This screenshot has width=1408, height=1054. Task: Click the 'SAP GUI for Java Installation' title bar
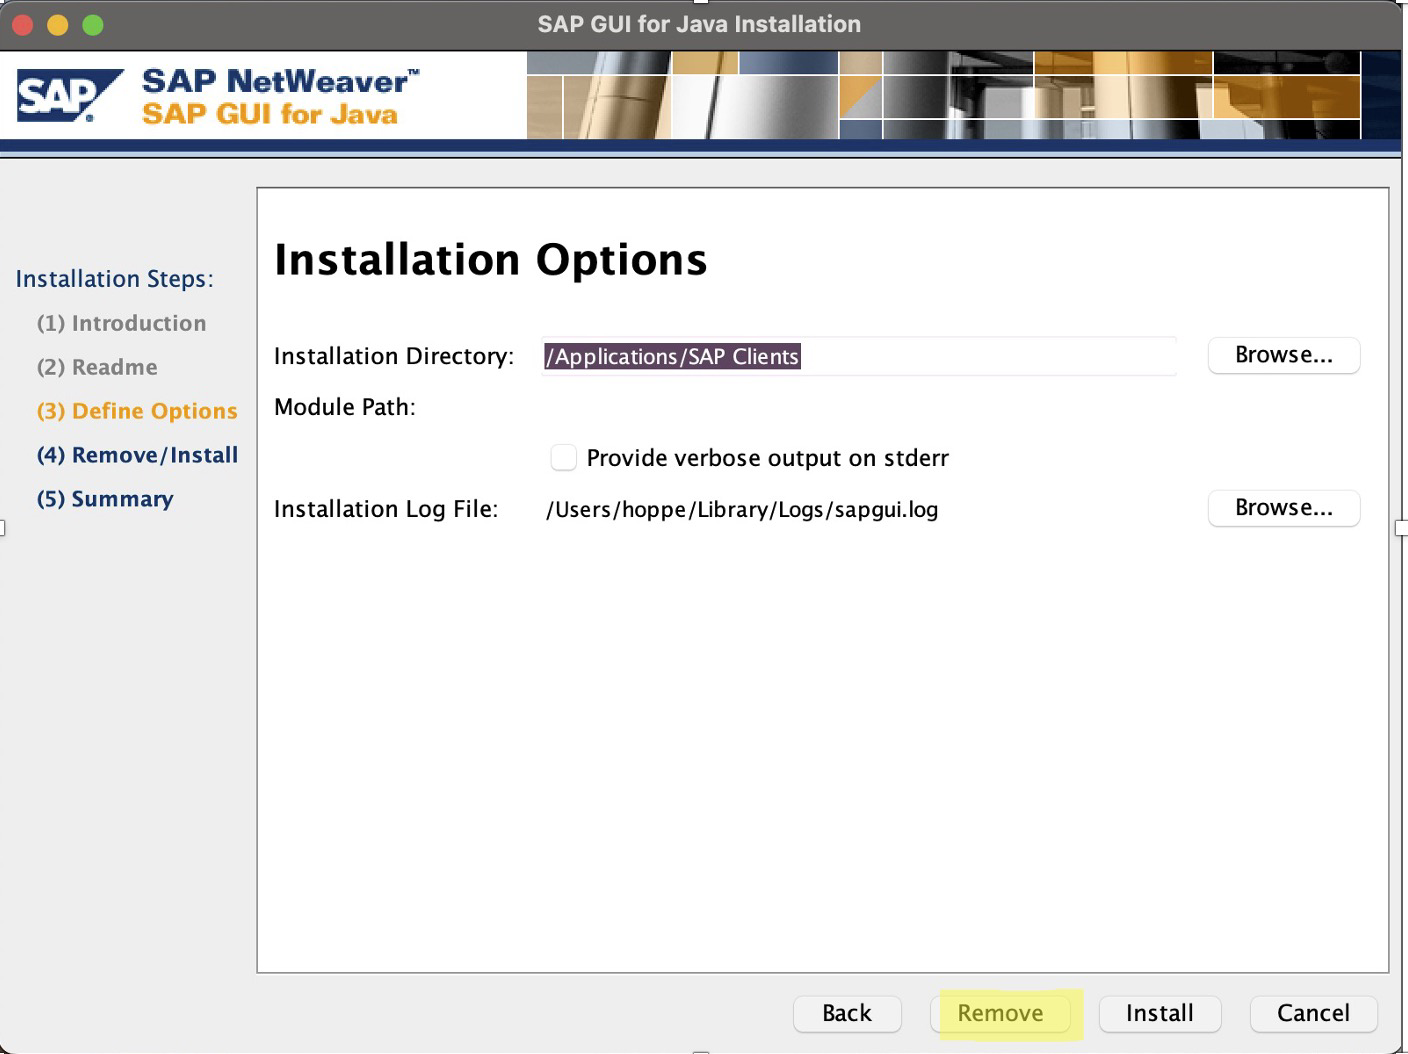coord(699,24)
